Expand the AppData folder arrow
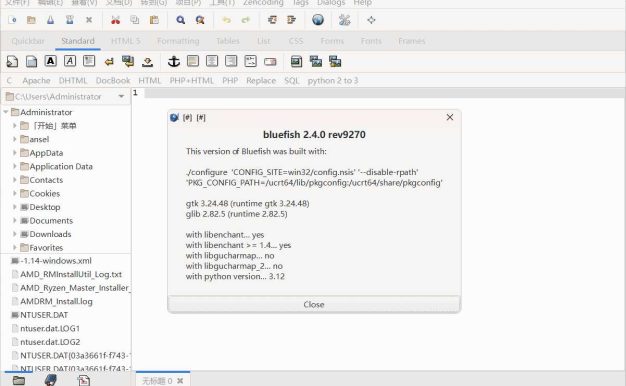This screenshot has width=626, height=386. (x=15, y=153)
